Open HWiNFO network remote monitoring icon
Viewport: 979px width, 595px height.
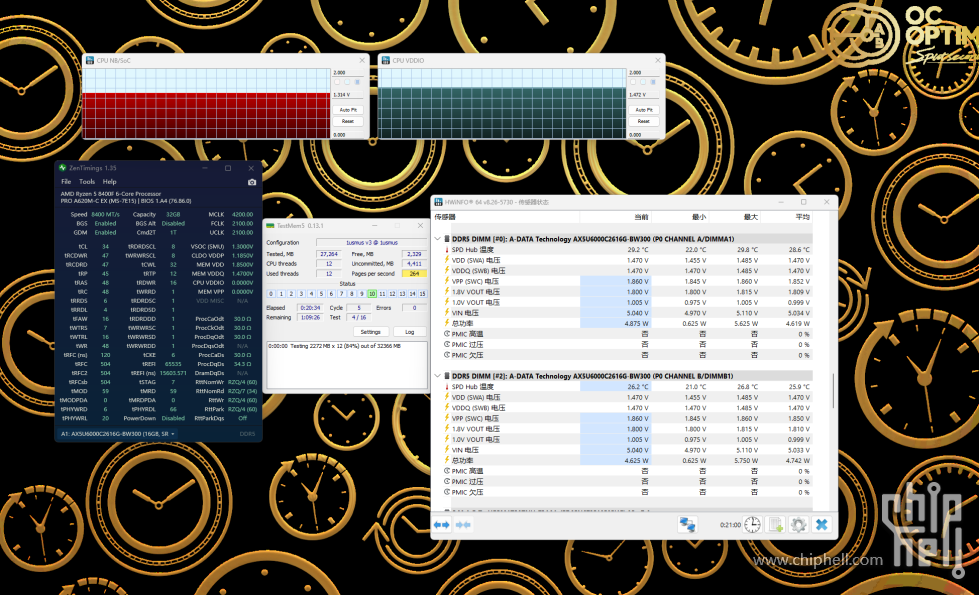click(687, 524)
